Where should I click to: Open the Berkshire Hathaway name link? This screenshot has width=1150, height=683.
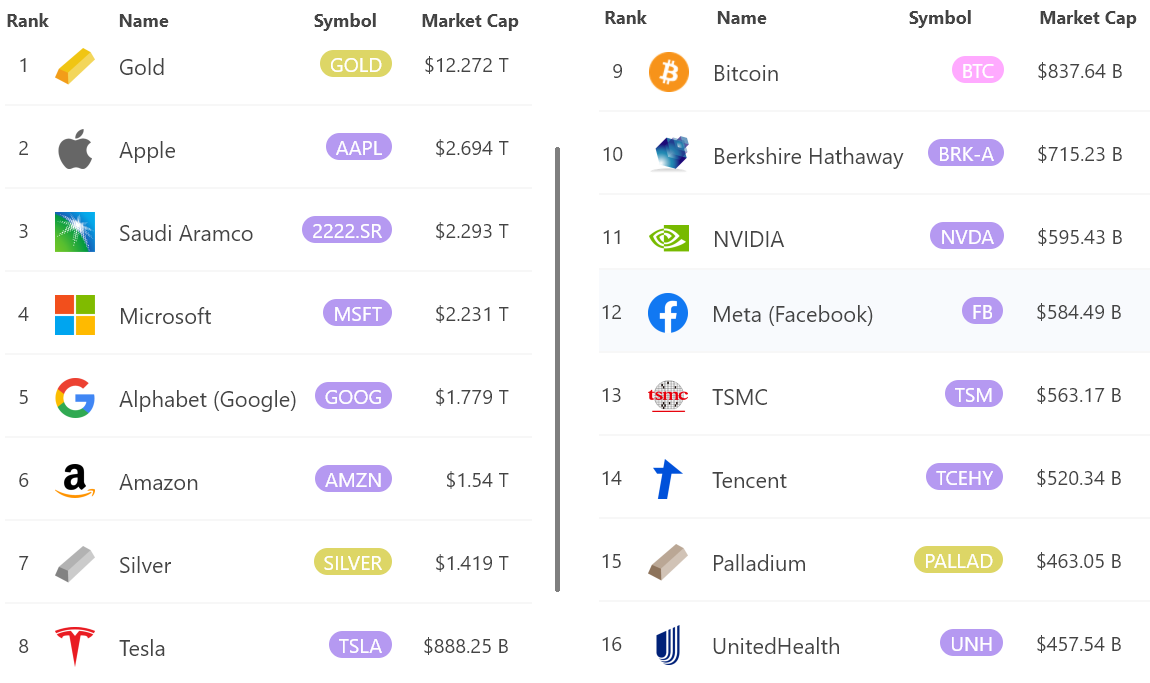pos(808,156)
